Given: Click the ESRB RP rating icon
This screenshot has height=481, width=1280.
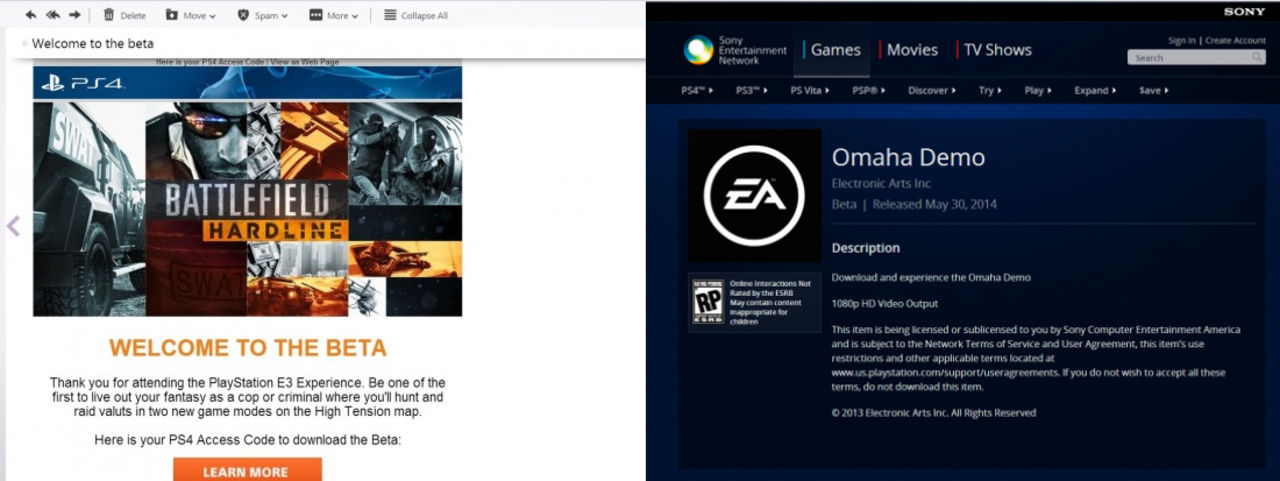Looking at the screenshot, I should (x=708, y=302).
